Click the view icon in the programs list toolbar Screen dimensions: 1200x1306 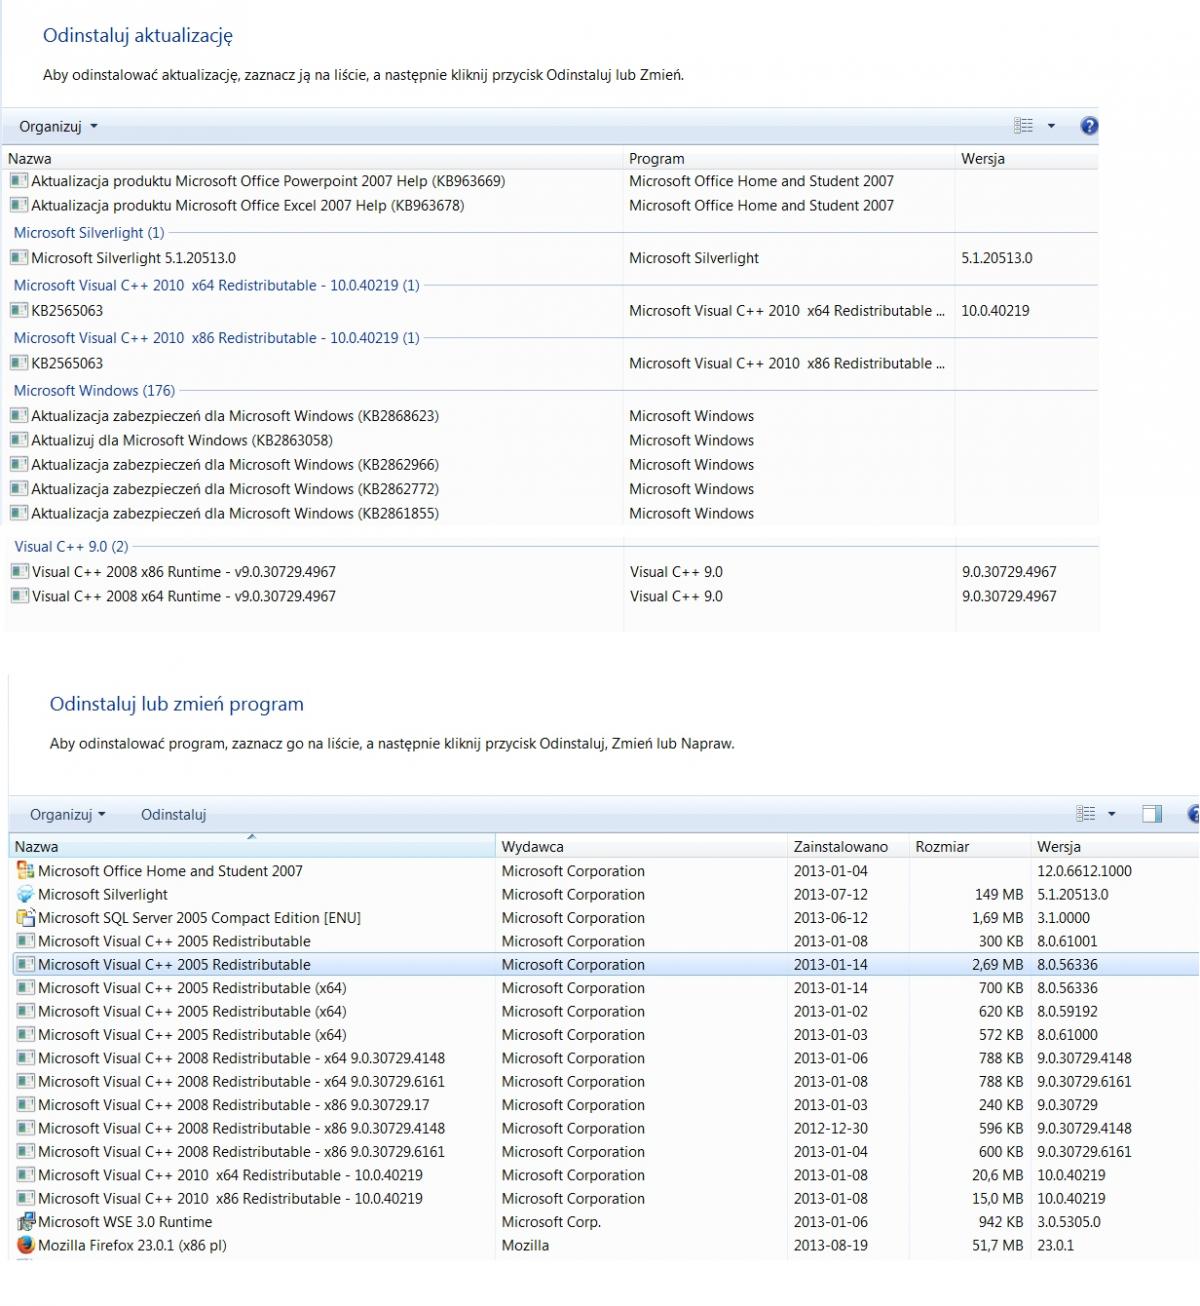pyautogui.click(x=1086, y=814)
